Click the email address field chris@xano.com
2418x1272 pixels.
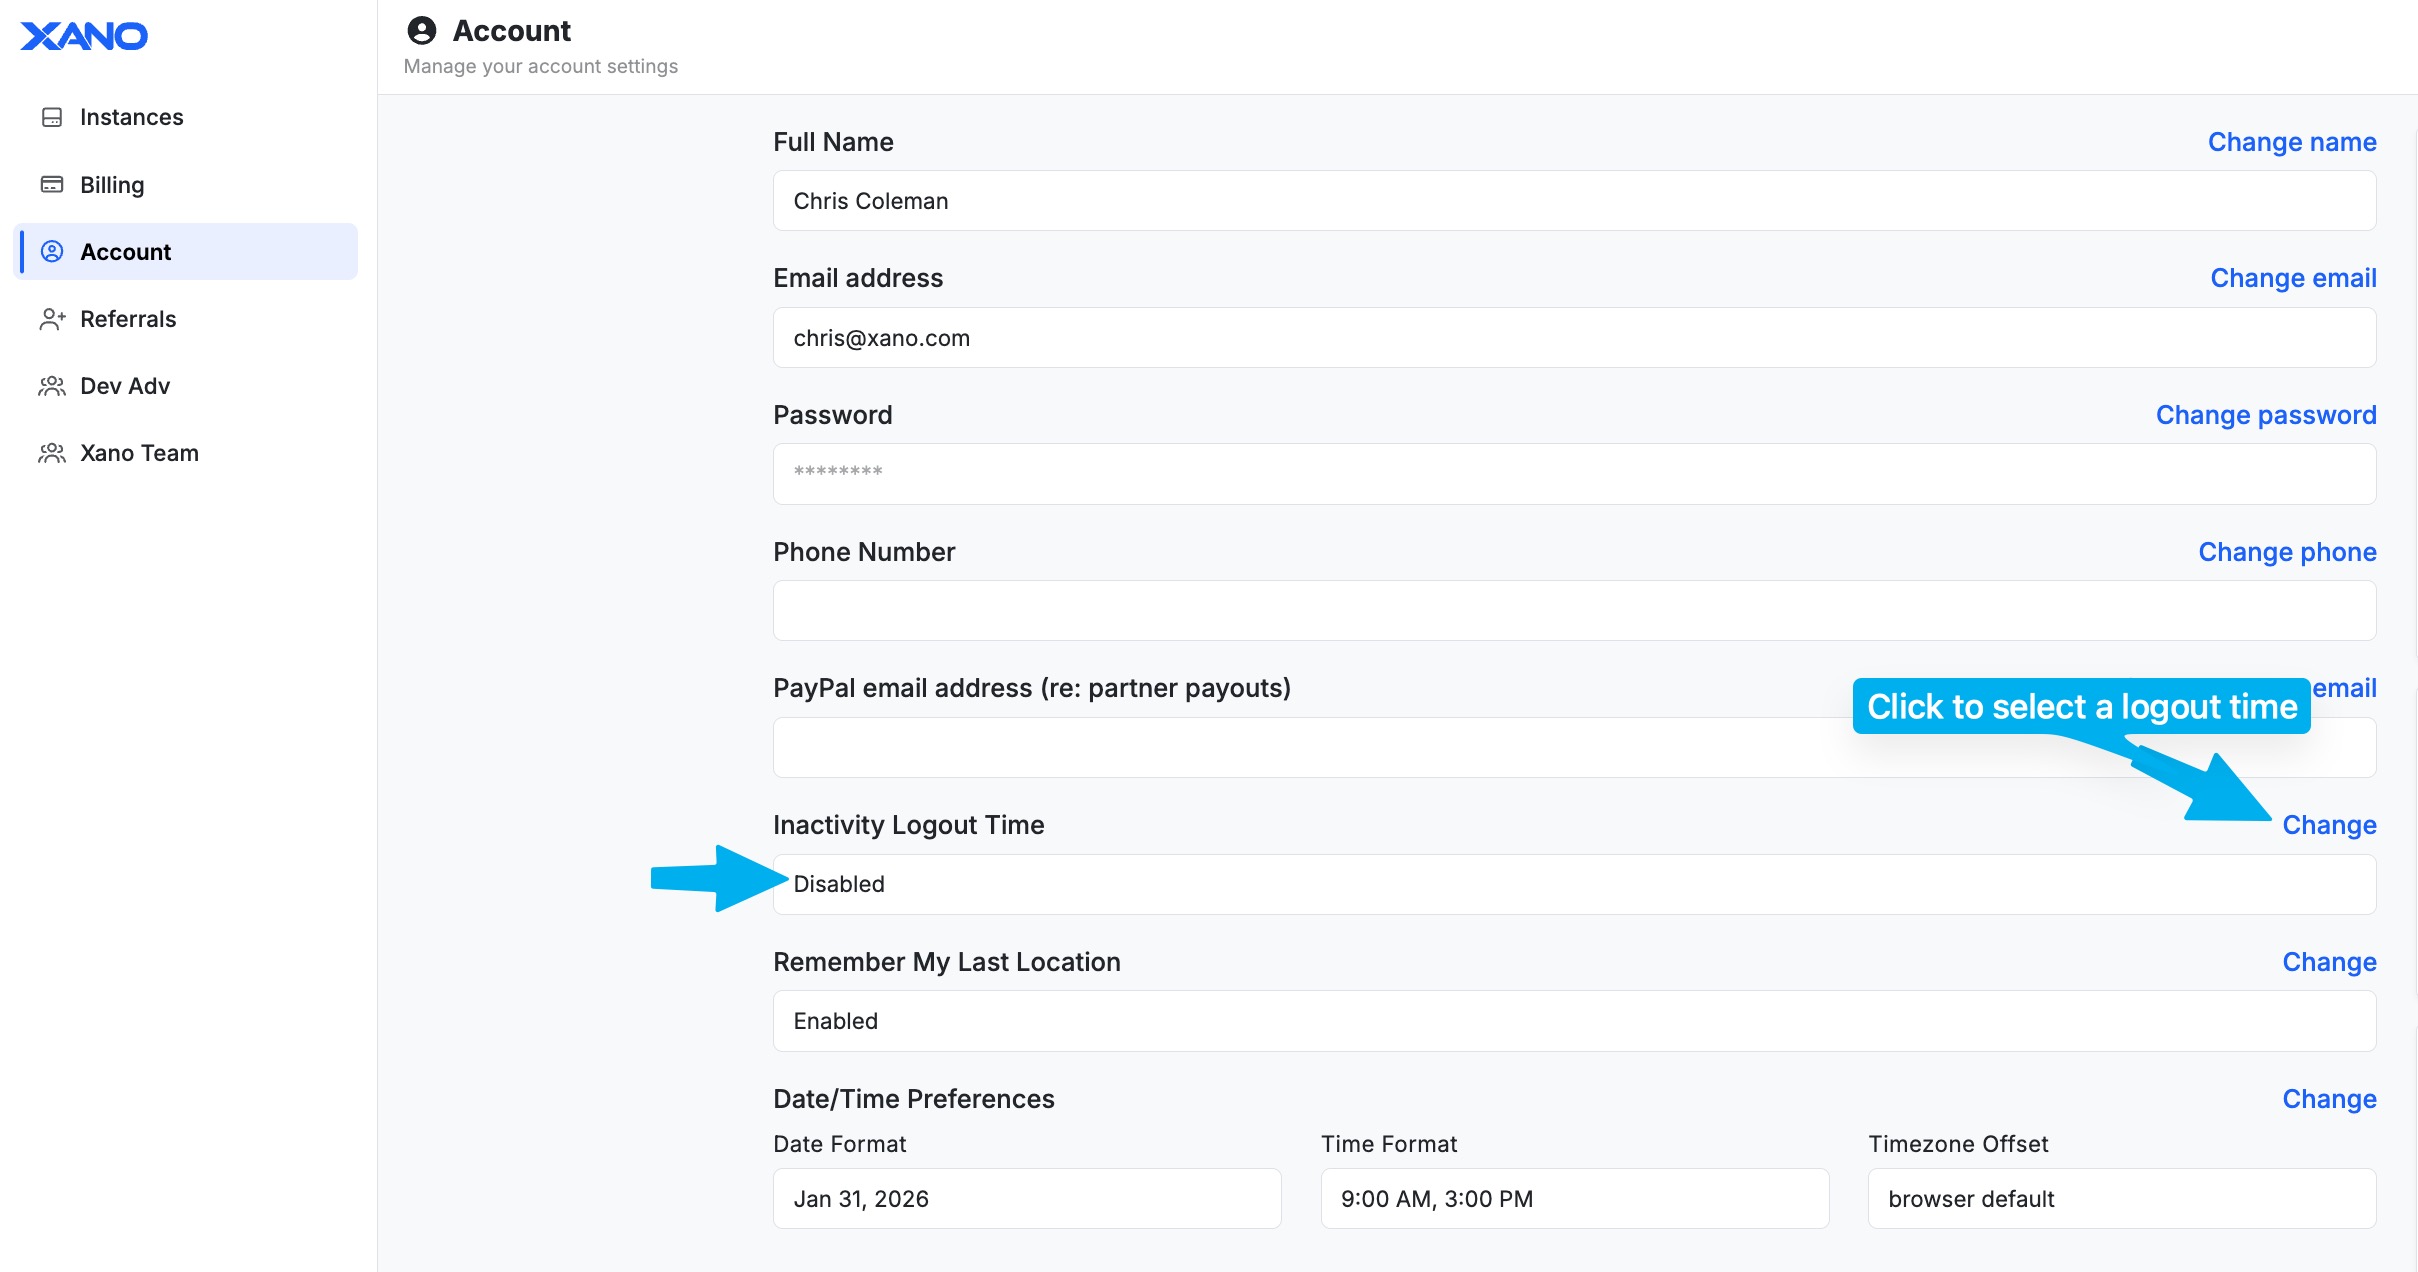1574,338
